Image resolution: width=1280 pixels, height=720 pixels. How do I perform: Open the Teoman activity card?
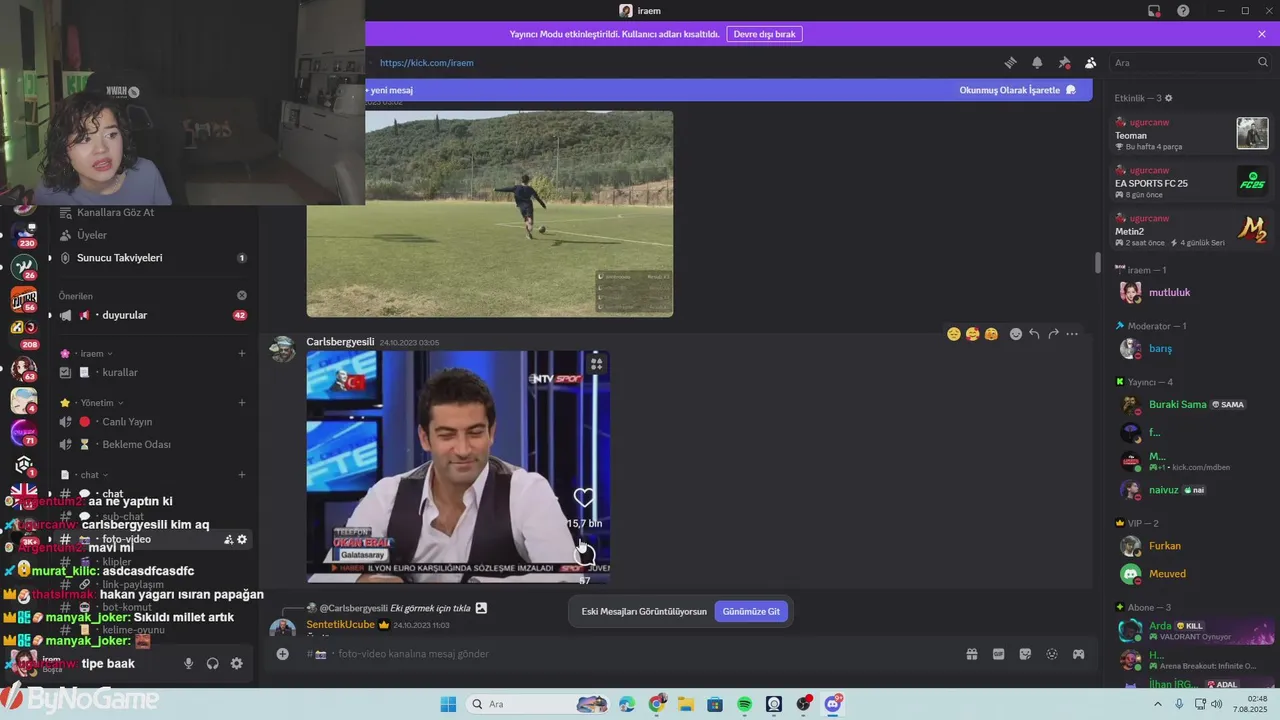[x=1192, y=133]
